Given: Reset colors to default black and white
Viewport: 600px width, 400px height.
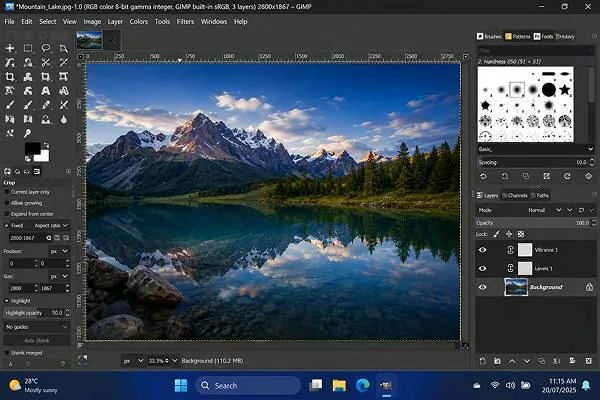Looking at the screenshot, I should [x=28, y=158].
